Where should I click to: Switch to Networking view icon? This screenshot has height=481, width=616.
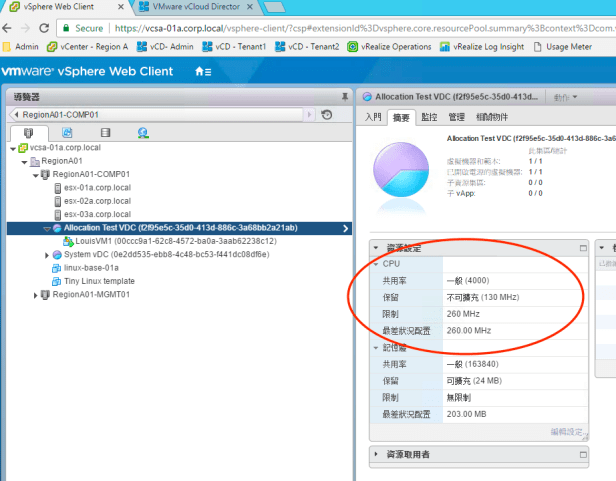[x=143, y=133]
